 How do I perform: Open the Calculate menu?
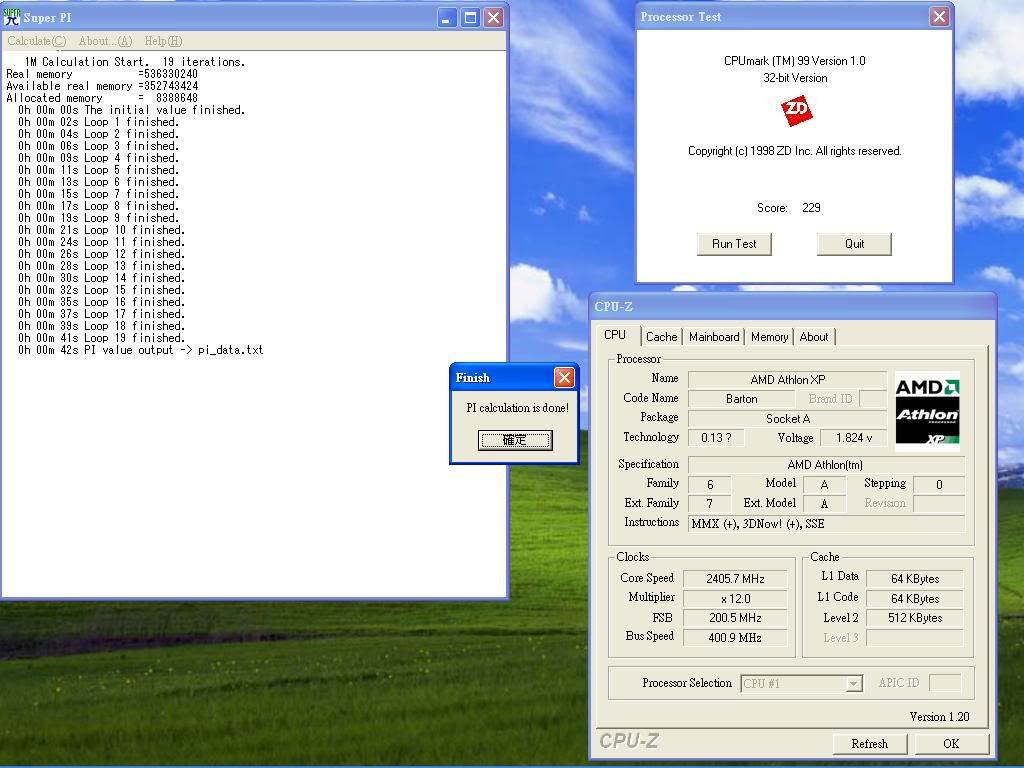[x=36, y=41]
